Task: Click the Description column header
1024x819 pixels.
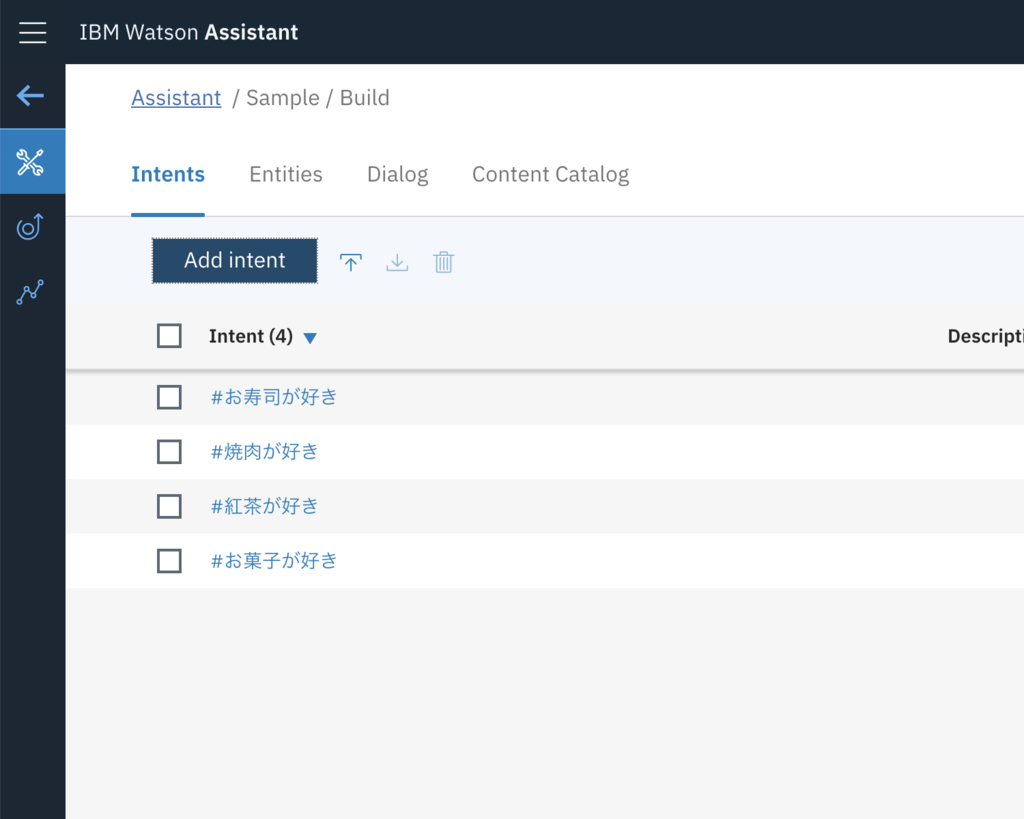Action: (x=985, y=336)
